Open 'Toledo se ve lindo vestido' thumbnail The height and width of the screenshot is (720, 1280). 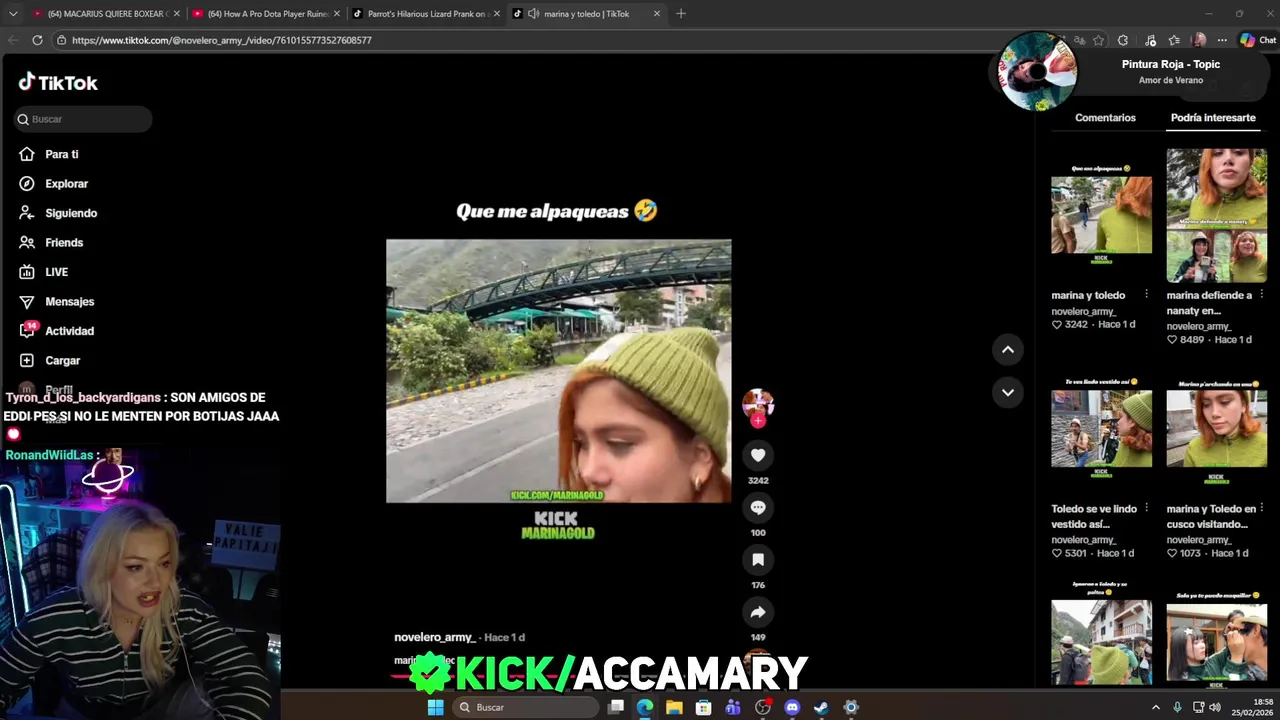pos(1101,428)
